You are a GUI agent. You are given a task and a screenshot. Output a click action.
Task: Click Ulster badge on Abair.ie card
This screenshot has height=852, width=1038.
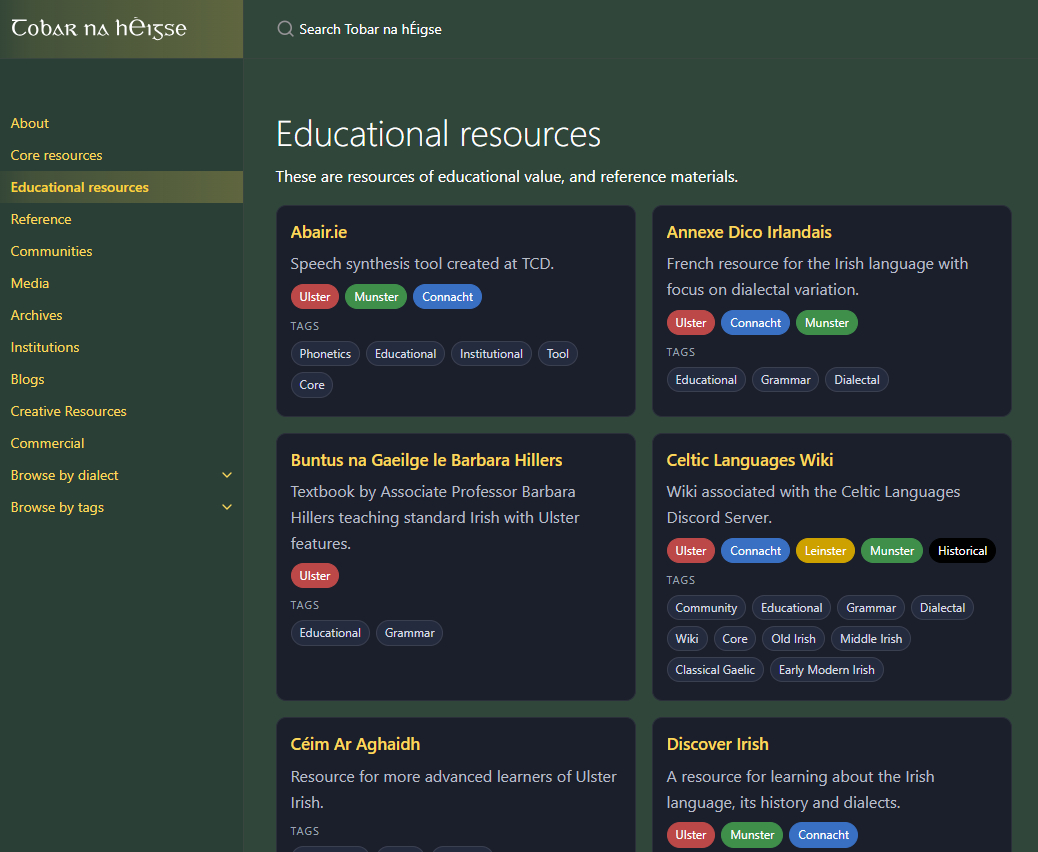click(x=314, y=297)
